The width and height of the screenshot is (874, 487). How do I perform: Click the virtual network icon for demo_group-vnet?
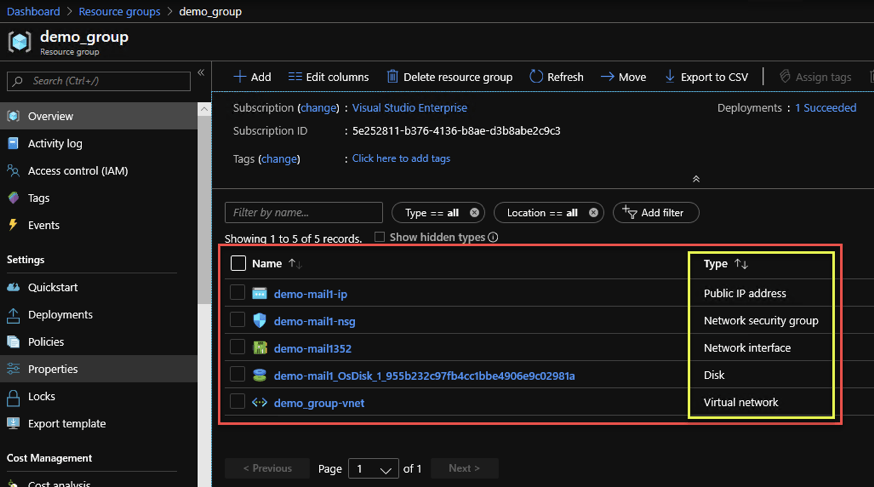click(259, 402)
